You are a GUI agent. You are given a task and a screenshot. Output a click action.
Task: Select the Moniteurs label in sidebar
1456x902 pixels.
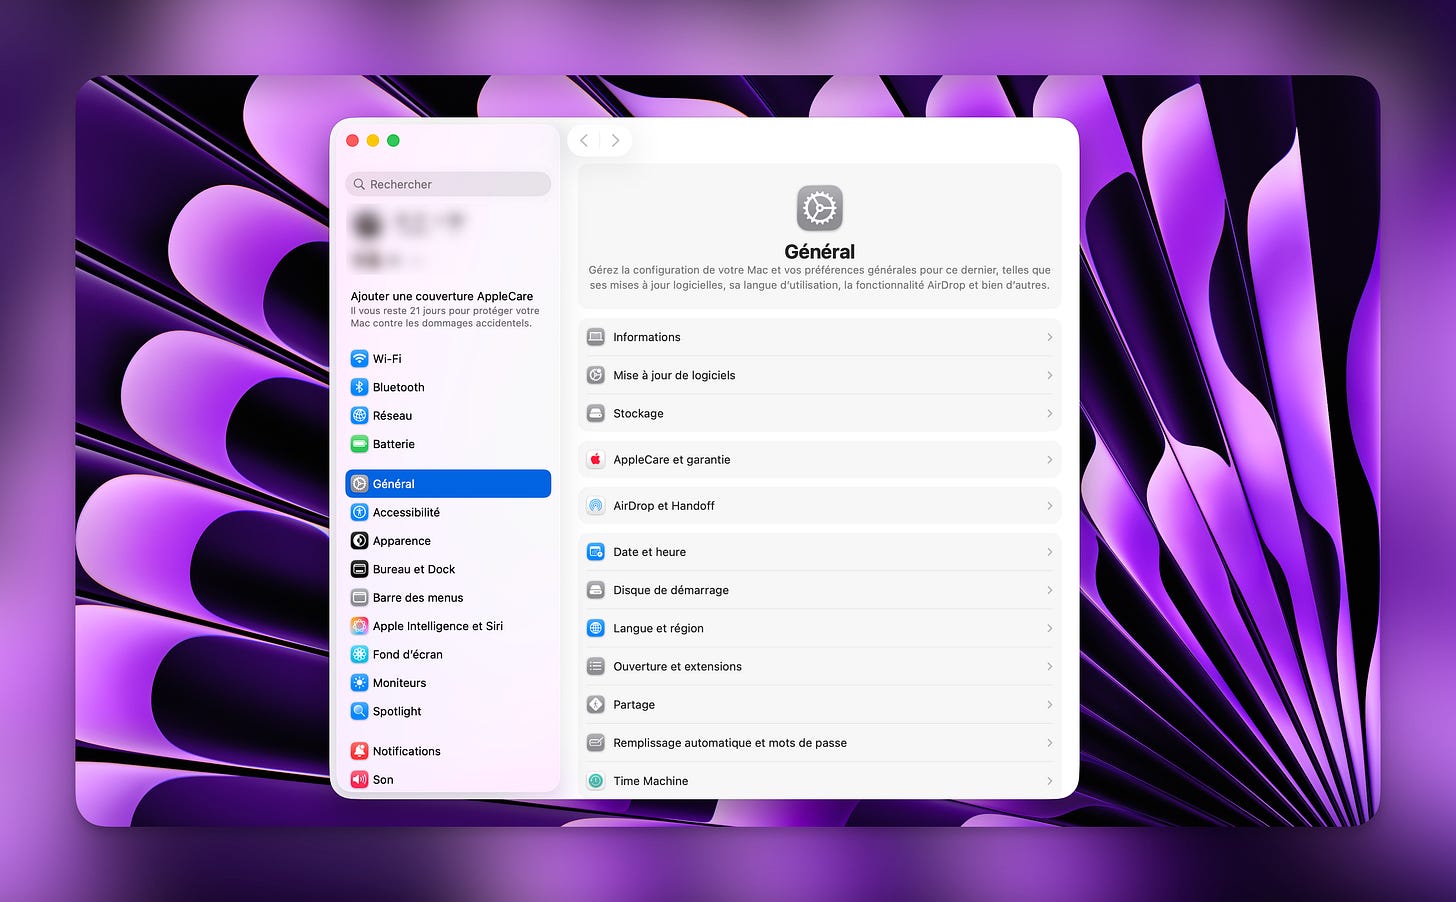(399, 683)
